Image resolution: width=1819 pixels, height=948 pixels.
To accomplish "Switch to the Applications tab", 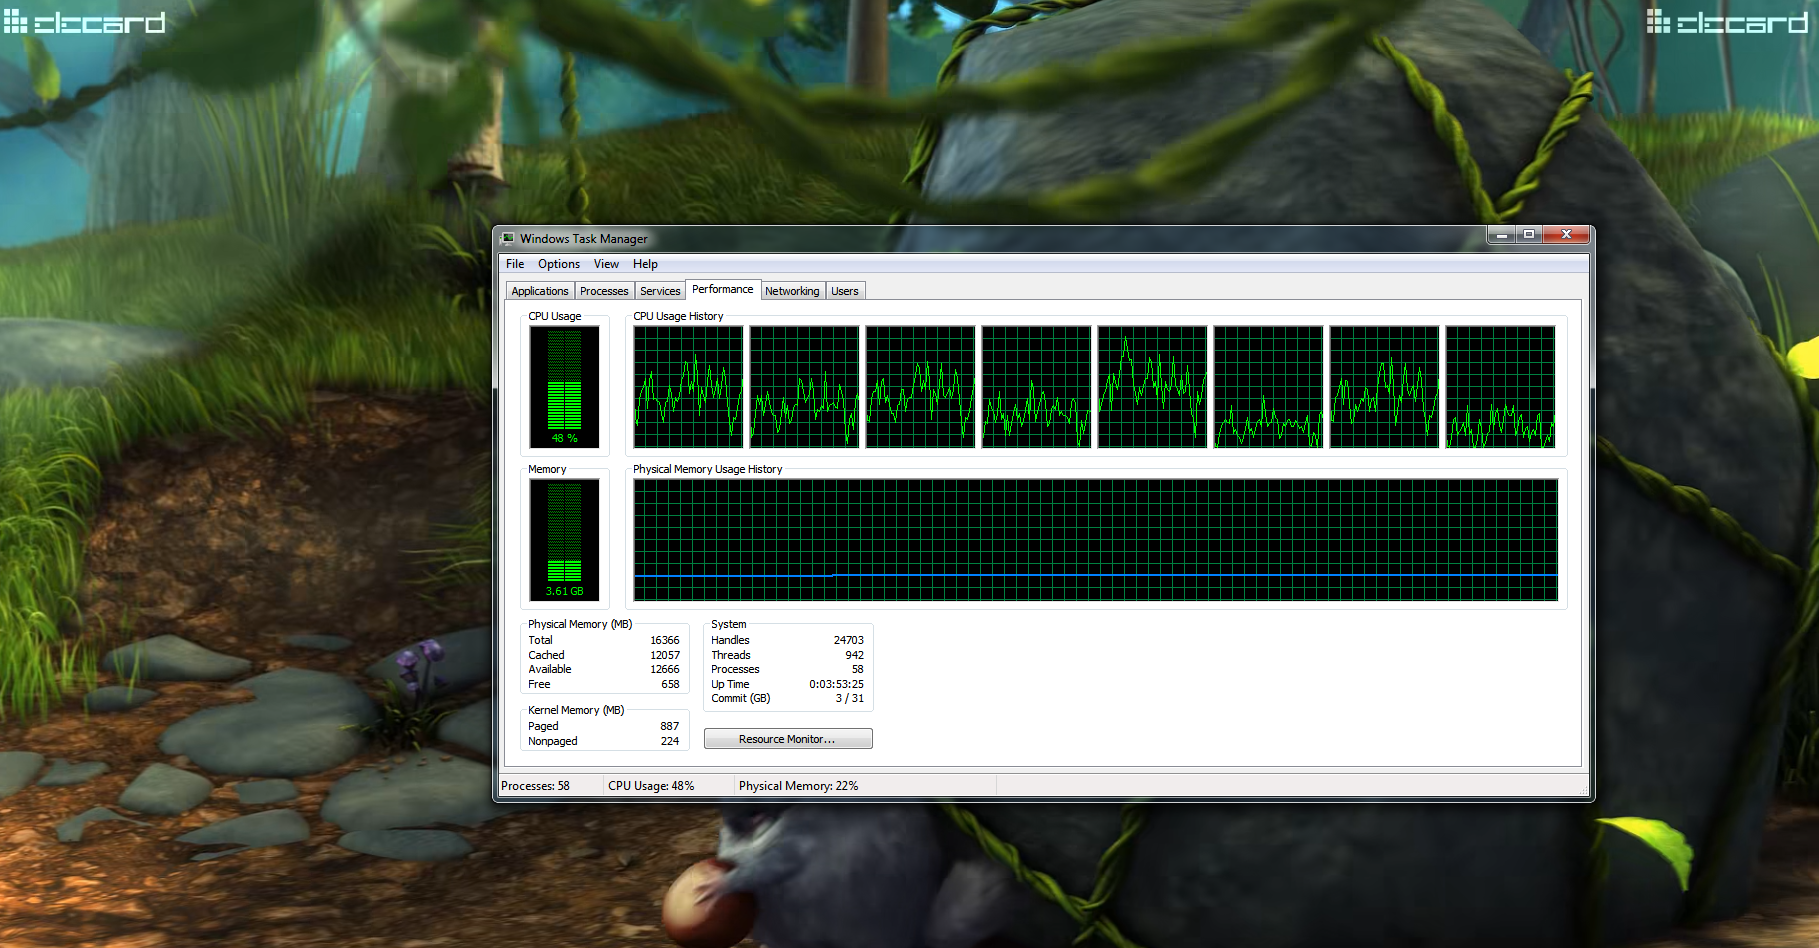I will (540, 291).
